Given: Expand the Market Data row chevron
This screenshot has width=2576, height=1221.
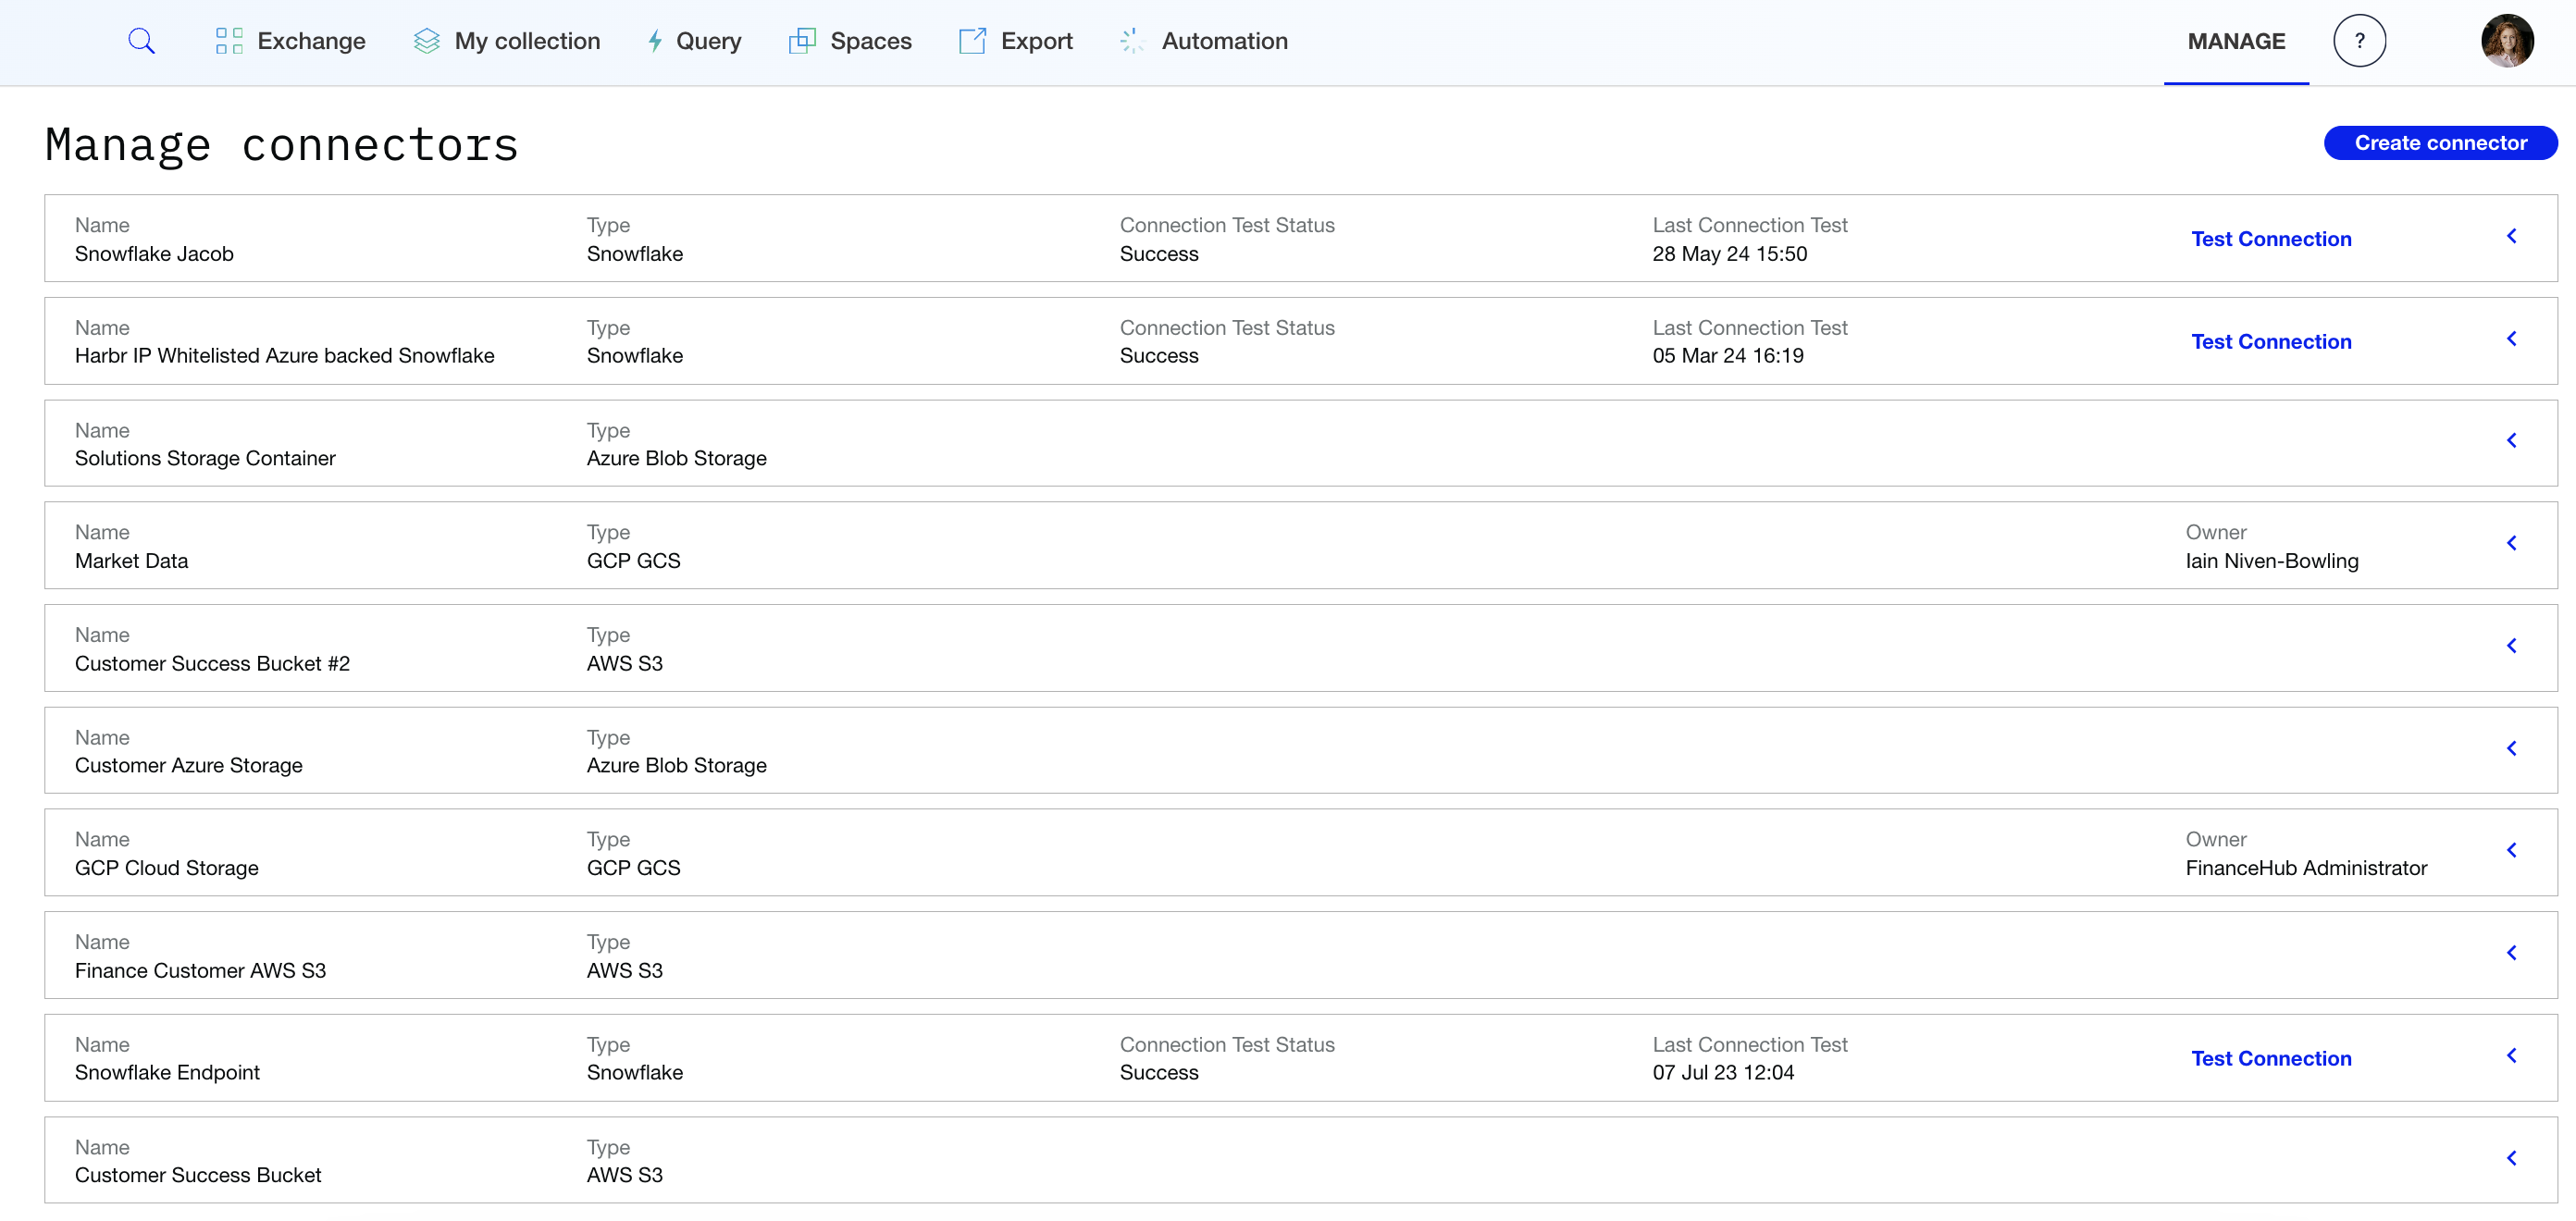Looking at the screenshot, I should click(x=2511, y=543).
